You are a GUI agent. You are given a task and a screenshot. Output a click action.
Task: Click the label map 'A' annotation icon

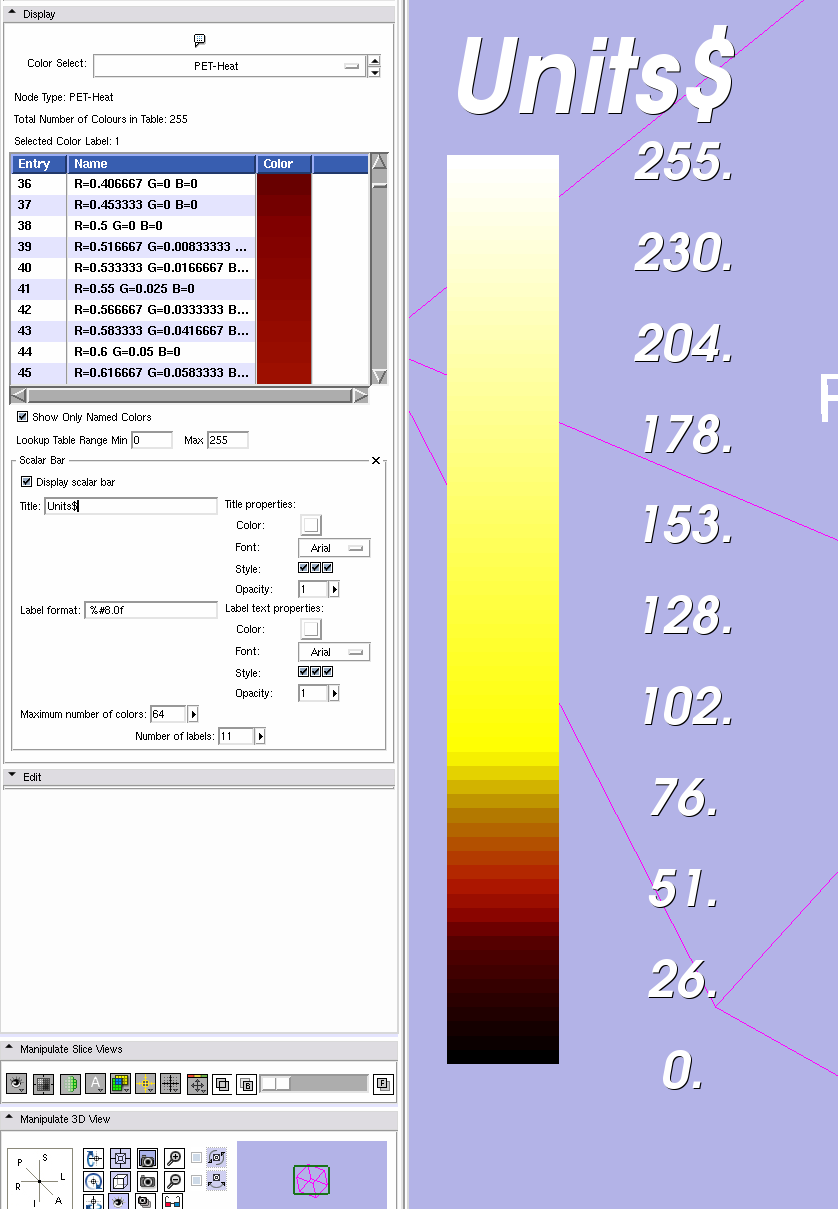pos(95,1083)
